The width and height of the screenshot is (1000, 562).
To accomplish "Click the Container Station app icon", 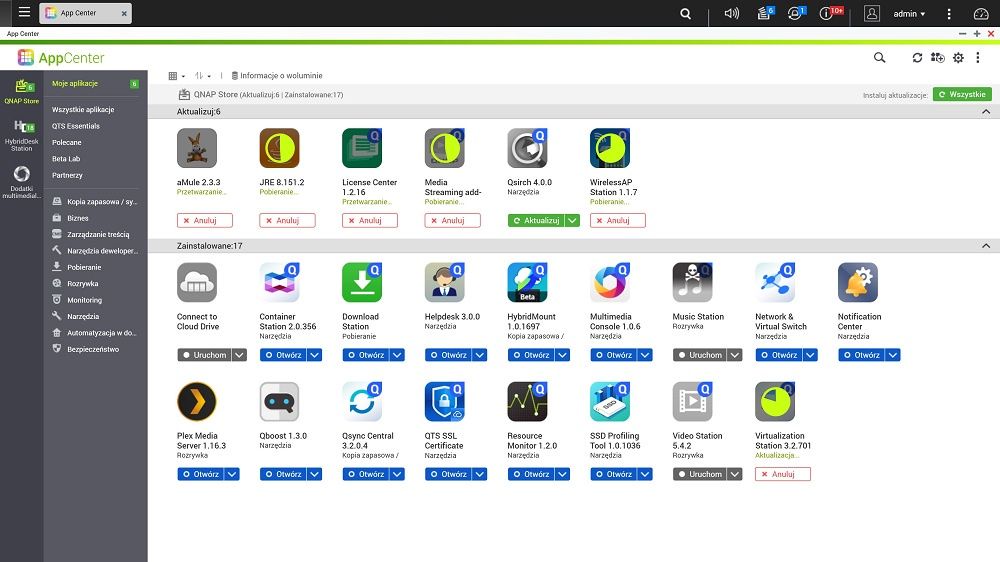I will click(279, 283).
